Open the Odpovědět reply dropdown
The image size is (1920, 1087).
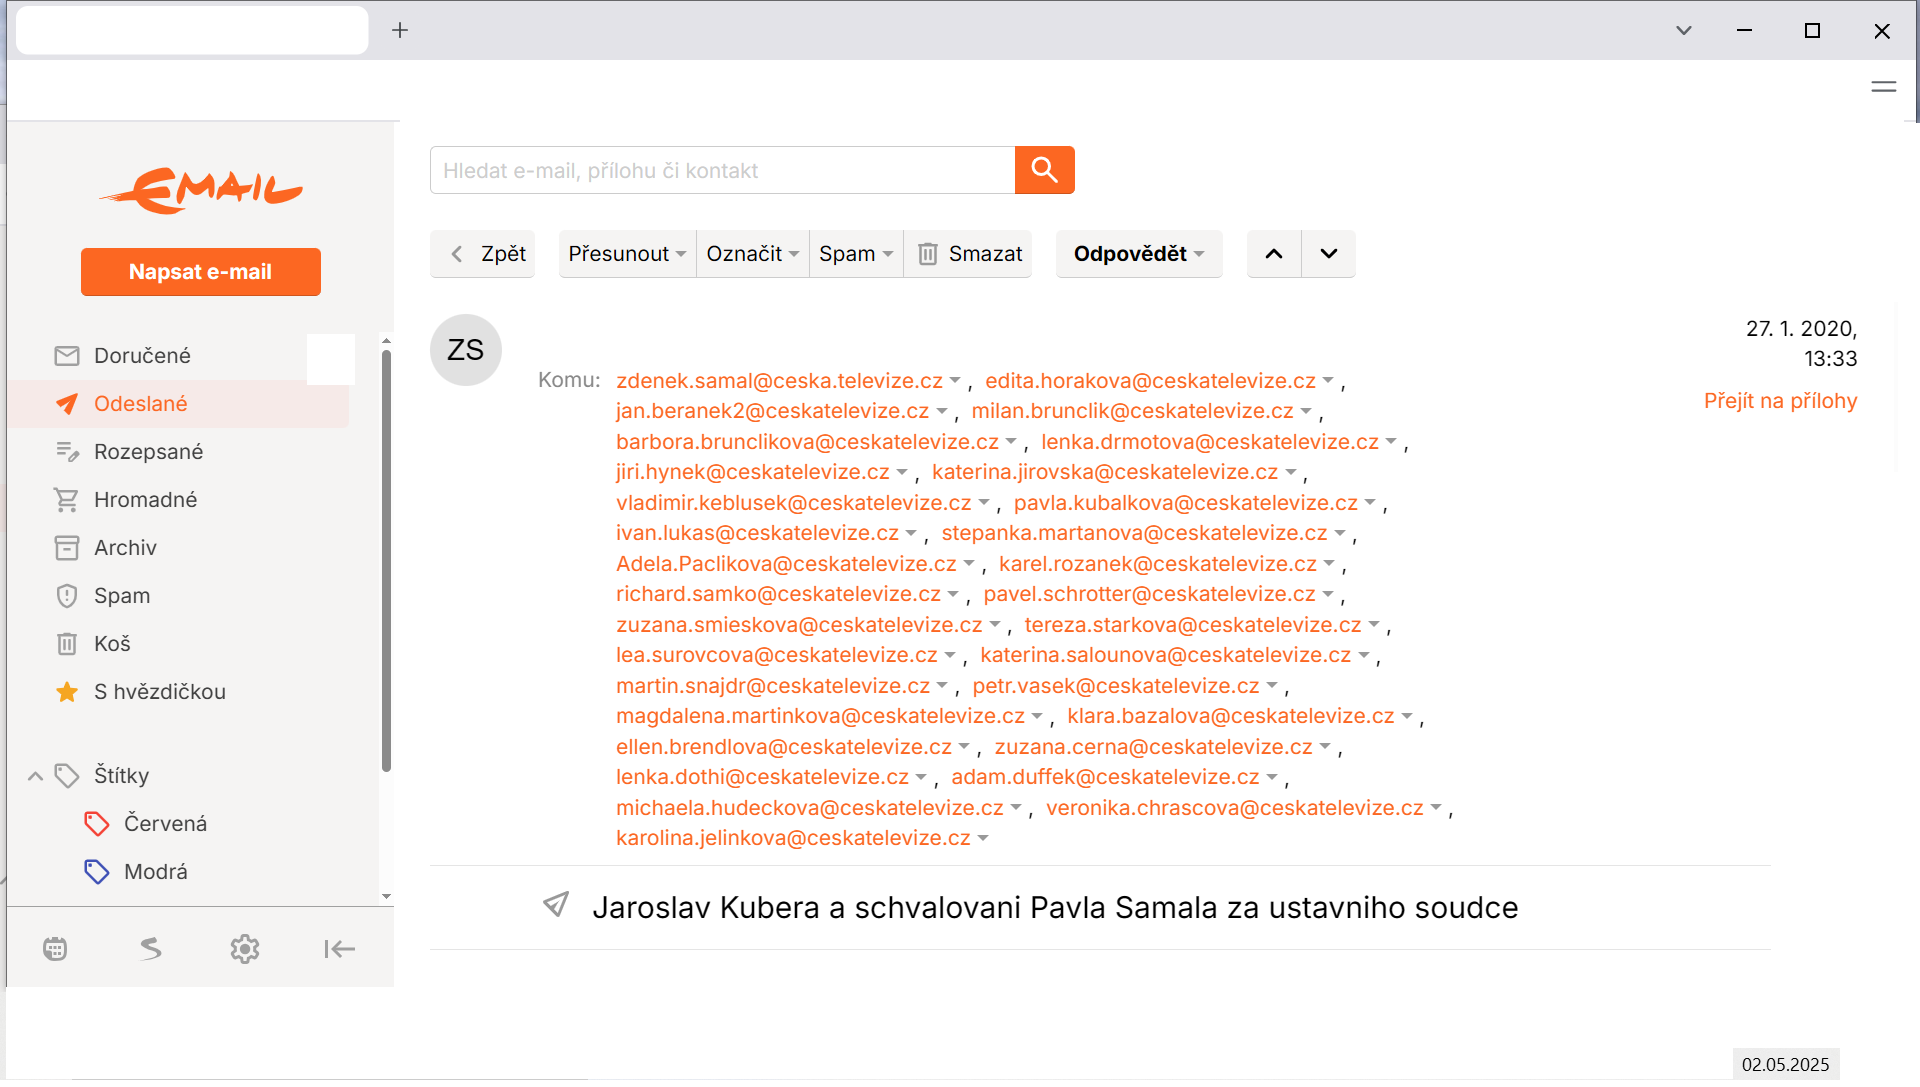point(1139,254)
